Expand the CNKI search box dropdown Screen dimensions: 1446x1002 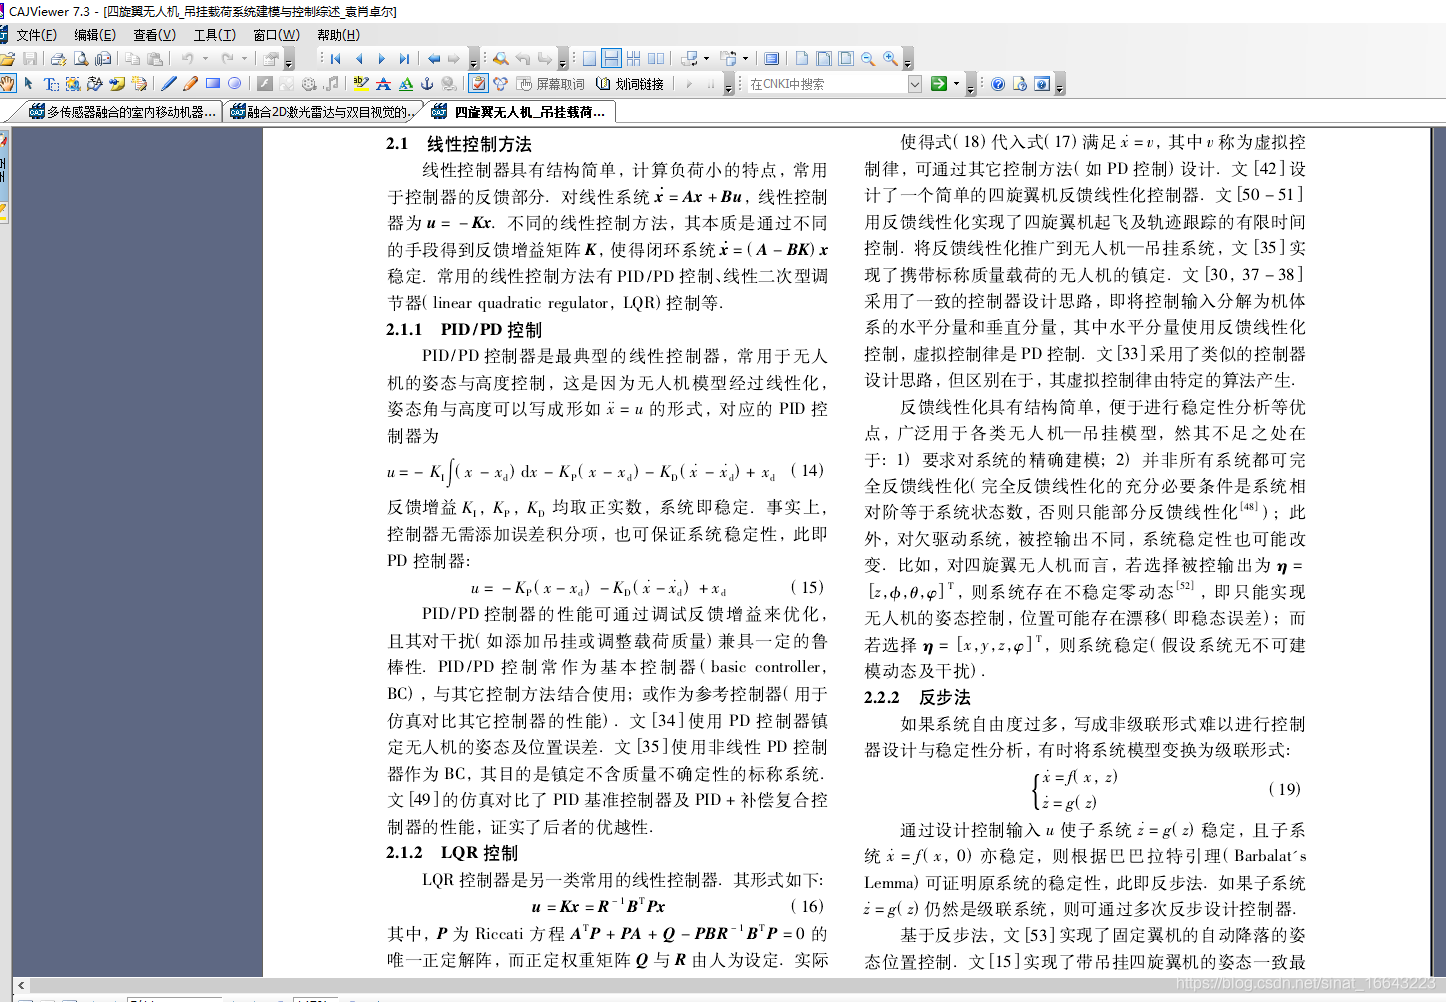click(x=915, y=84)
